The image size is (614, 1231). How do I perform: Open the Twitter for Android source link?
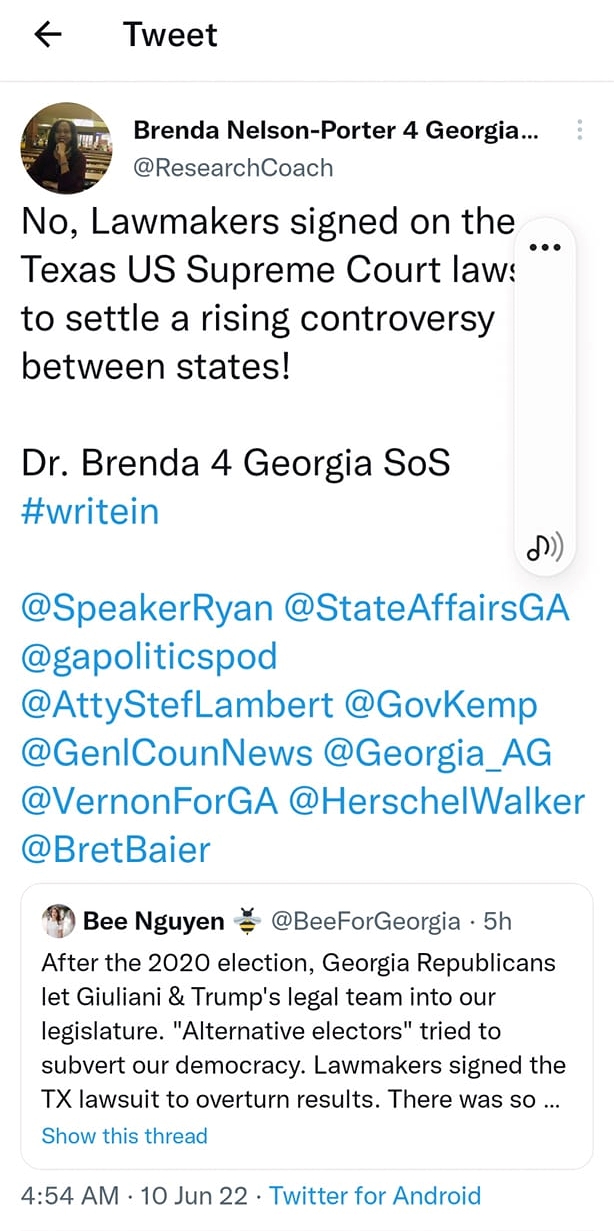click(375, 1195)
